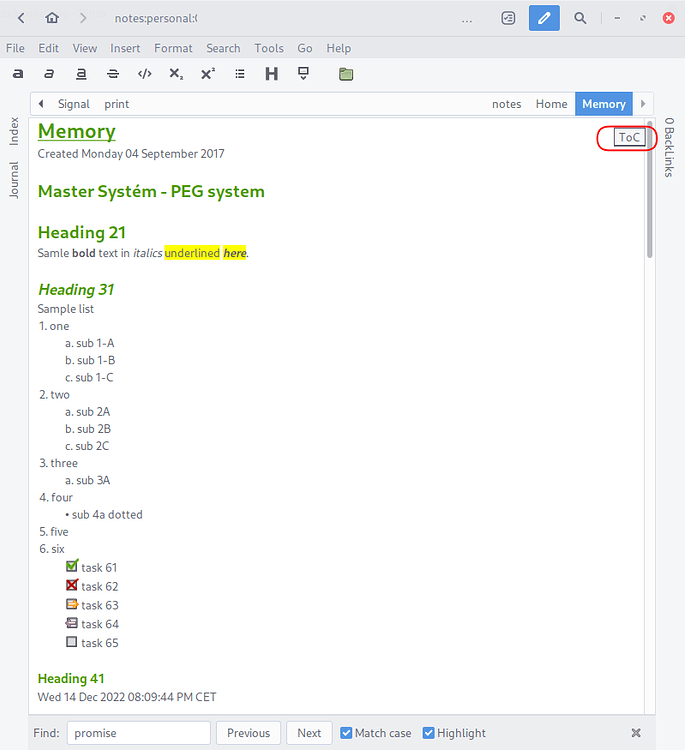This screenshot has width=685, height=750.
Task: Open the Search menu
Action: 223,48
